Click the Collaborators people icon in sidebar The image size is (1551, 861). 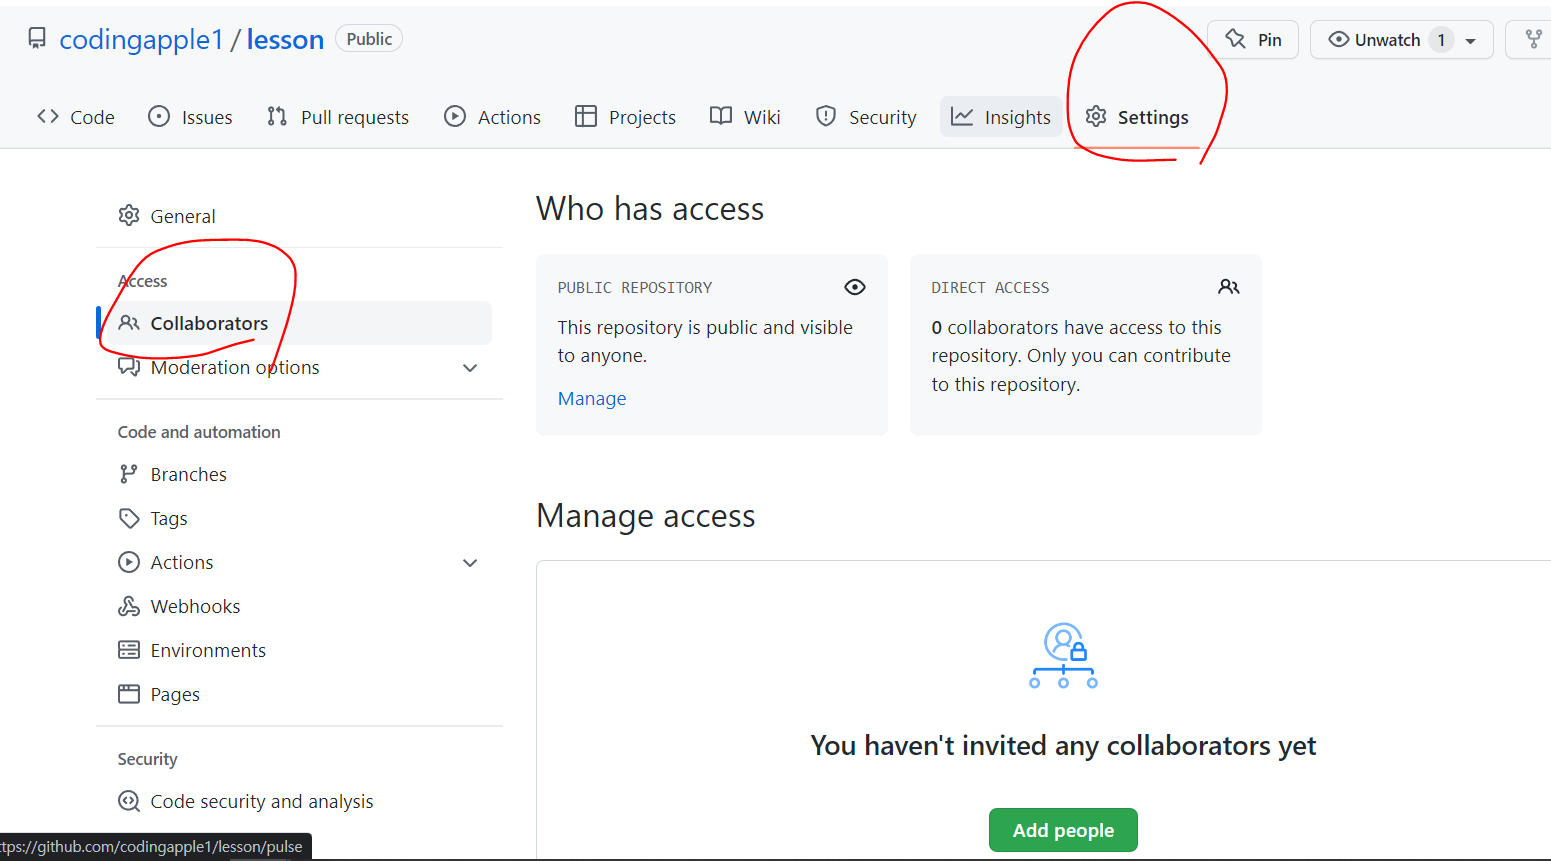pos(129,323)
